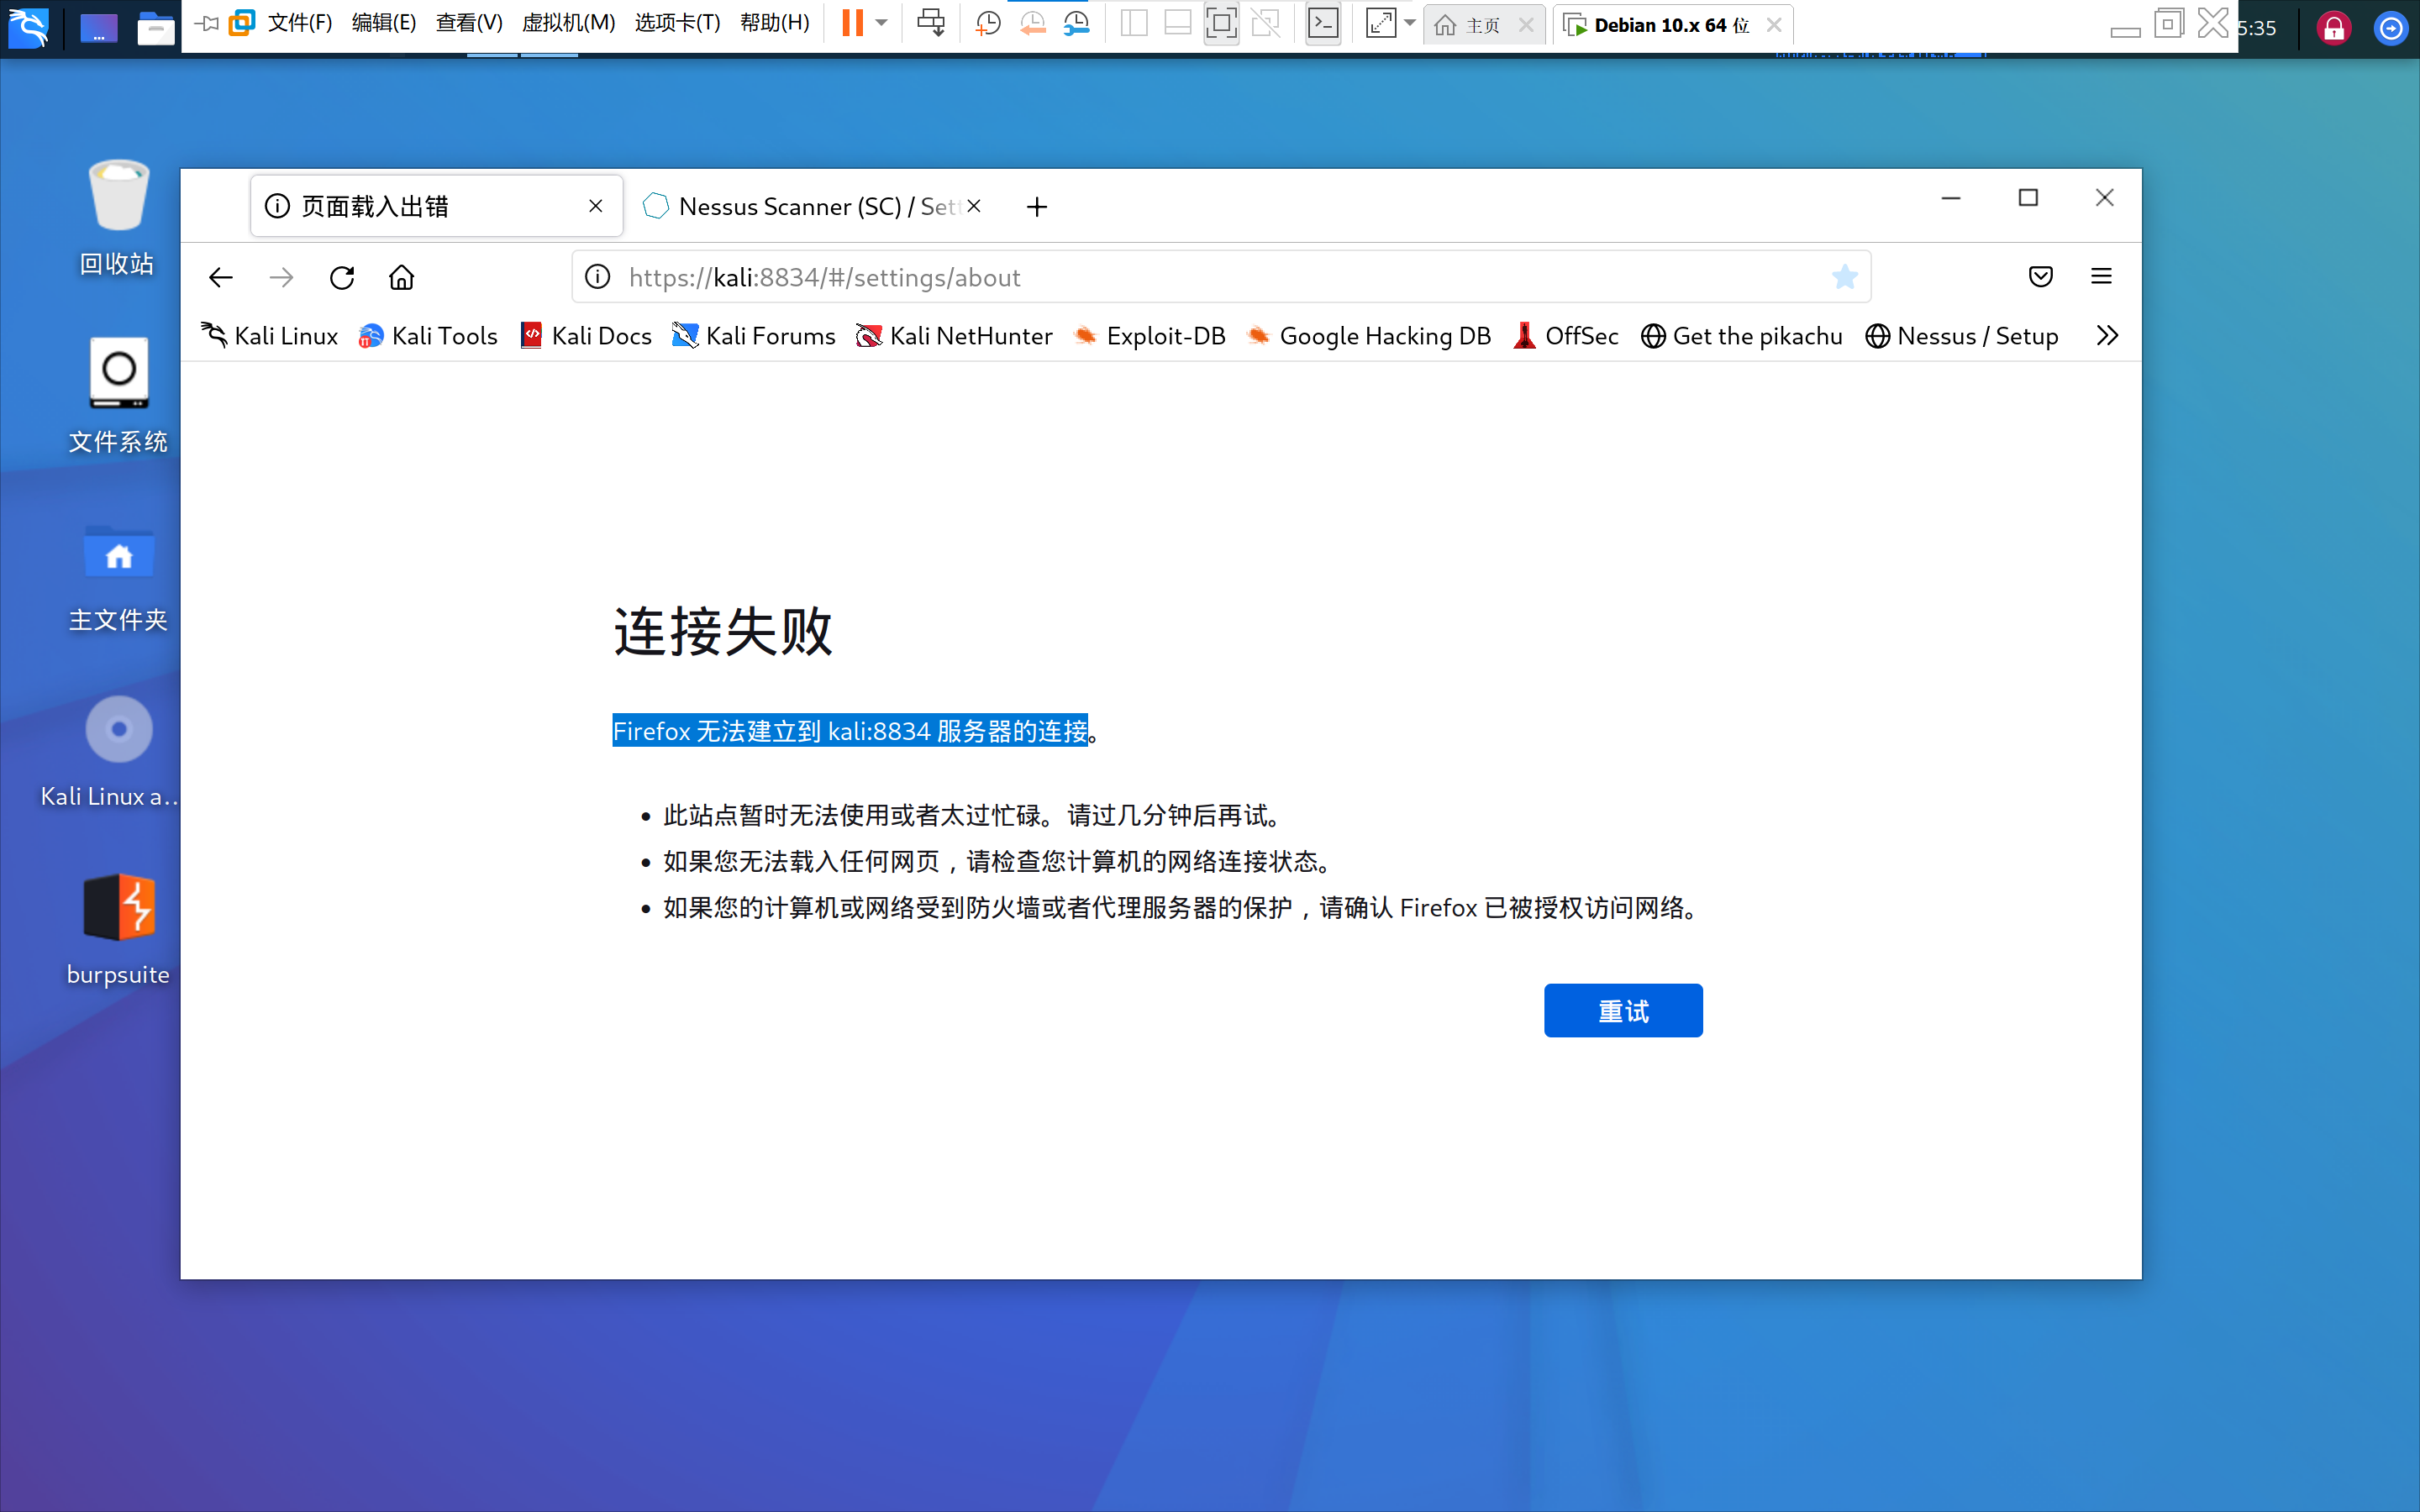Send Ctrl+Alt+Del to the guest

pyautogui.click(x=930, y=22)
